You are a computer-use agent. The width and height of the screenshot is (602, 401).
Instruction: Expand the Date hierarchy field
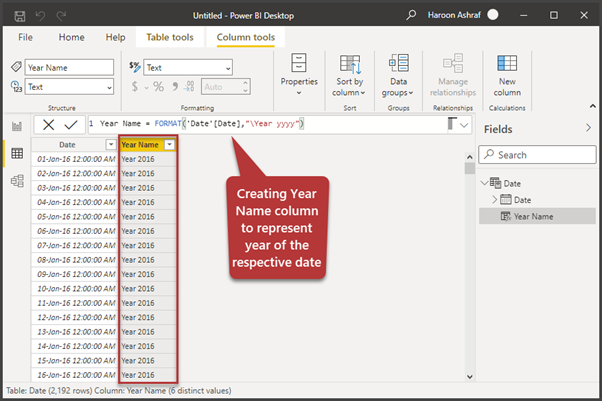click(x=494, y=199)
